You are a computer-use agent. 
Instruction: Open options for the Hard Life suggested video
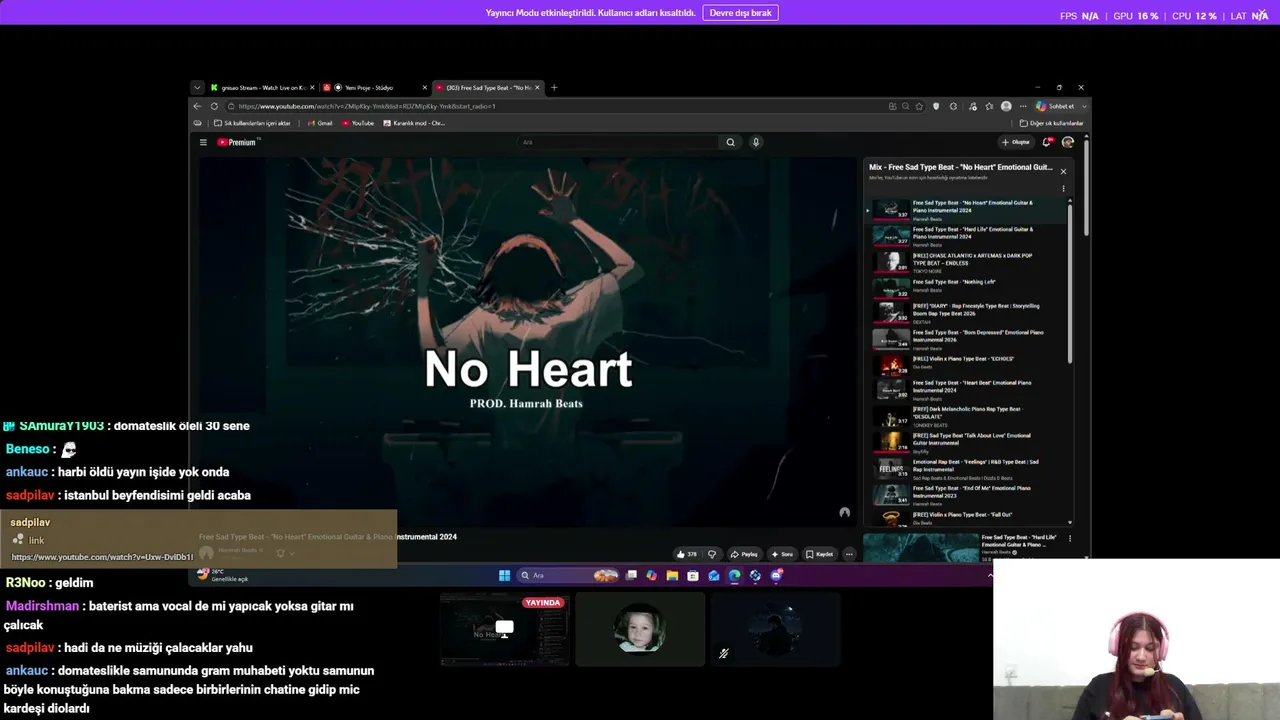[x=1070, y=539]
